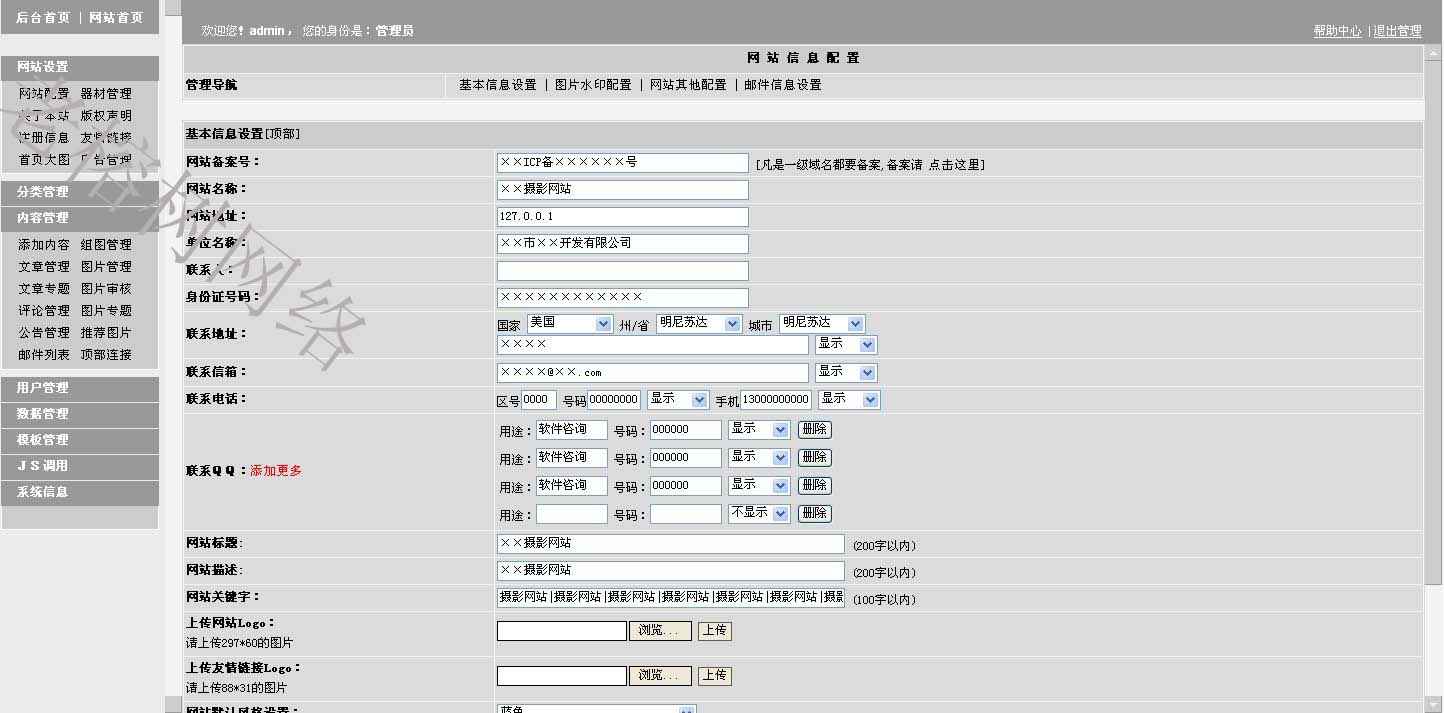Image resolution: width=1444 pixels, height=713 pixels.
Task: Open 图片专题 in sidebar
Action: click(x=106, y=311)
